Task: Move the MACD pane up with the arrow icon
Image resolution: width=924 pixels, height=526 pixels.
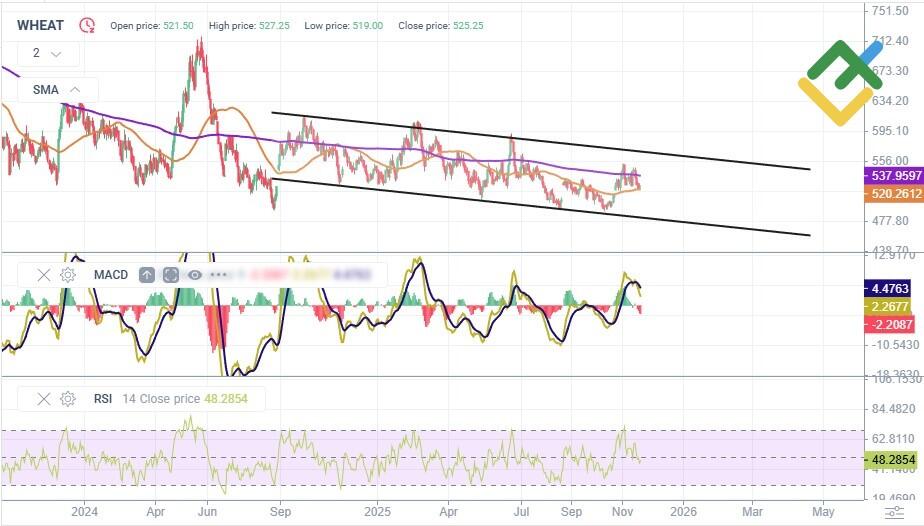Action: (147, 275)
